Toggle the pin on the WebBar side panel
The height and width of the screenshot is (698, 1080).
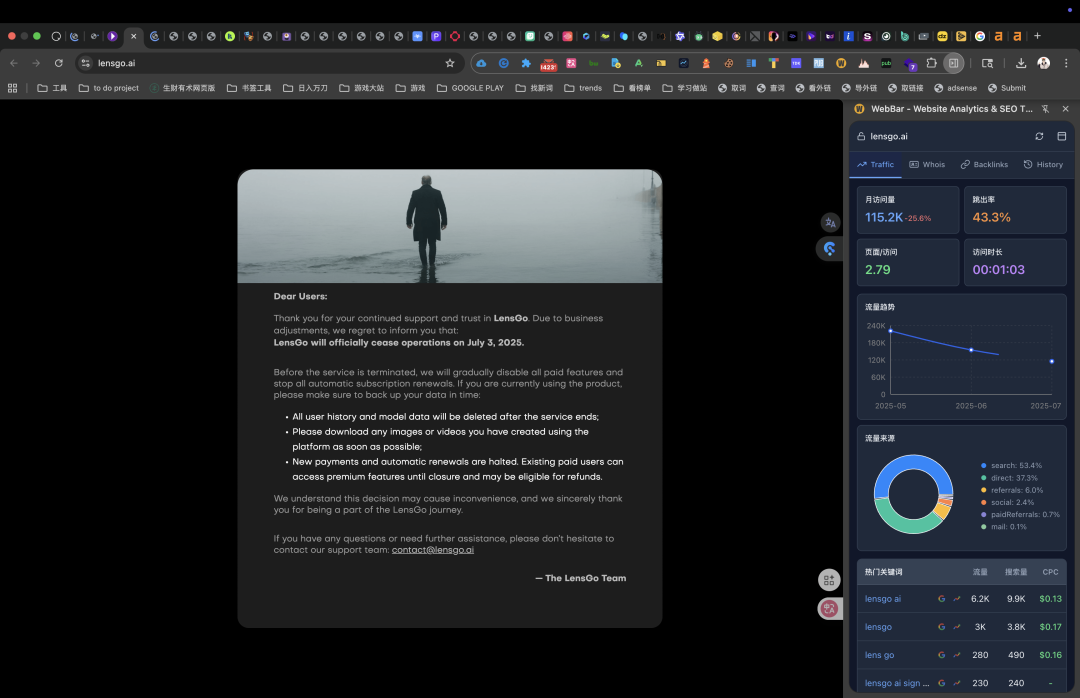tap(1046, 109)
